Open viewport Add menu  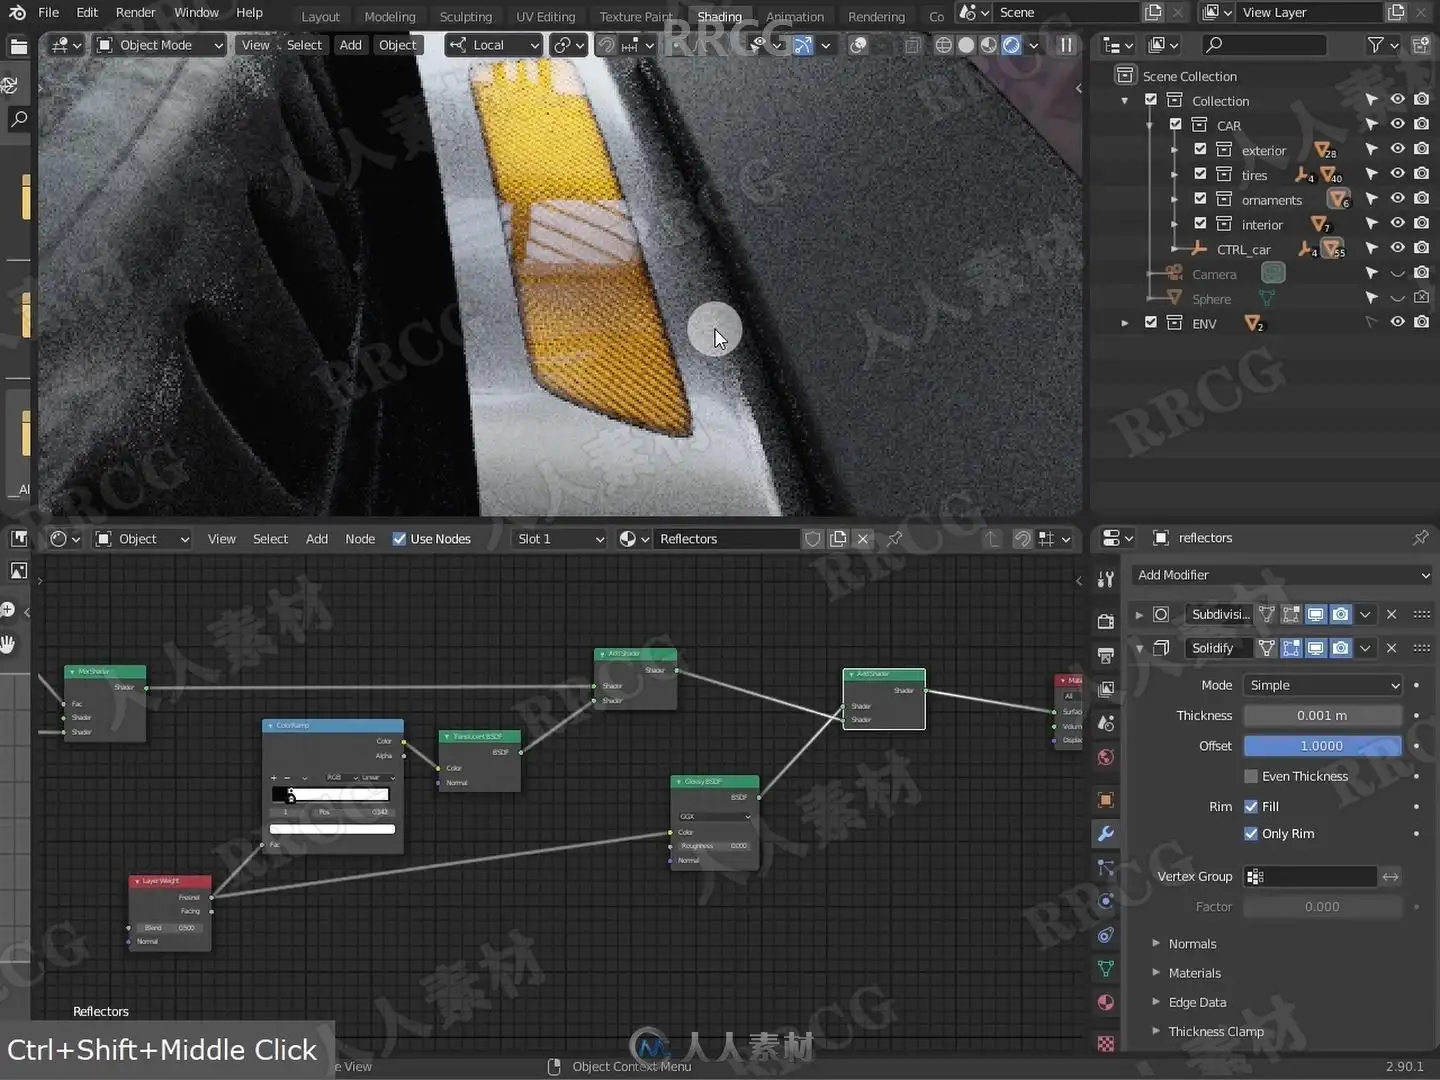pyautogui.click(x=350, y=45)
